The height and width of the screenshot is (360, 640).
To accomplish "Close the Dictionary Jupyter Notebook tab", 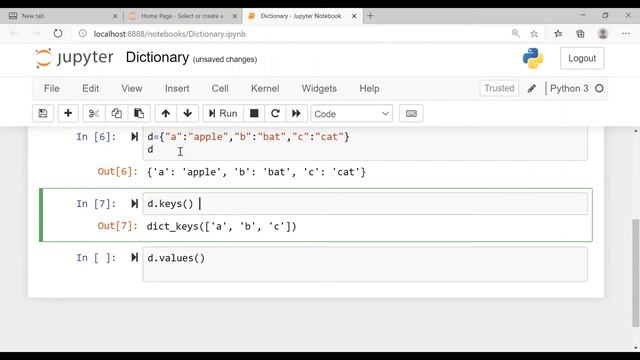I will (354, 16).
